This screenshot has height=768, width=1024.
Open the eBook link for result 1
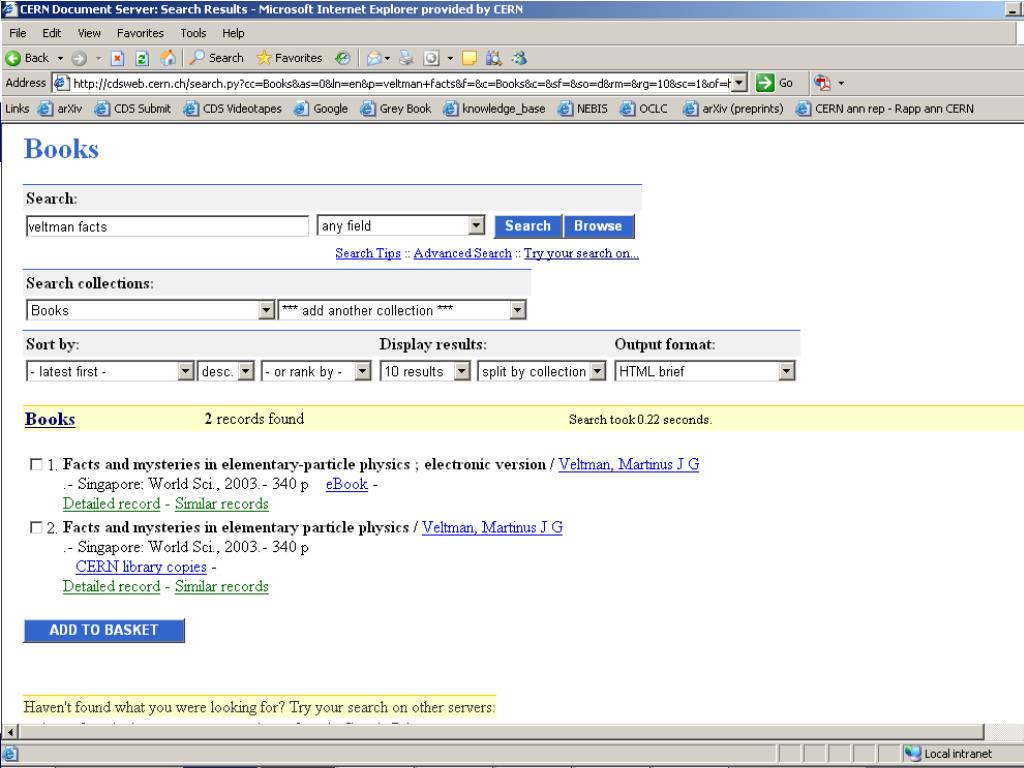coord(347,484)
